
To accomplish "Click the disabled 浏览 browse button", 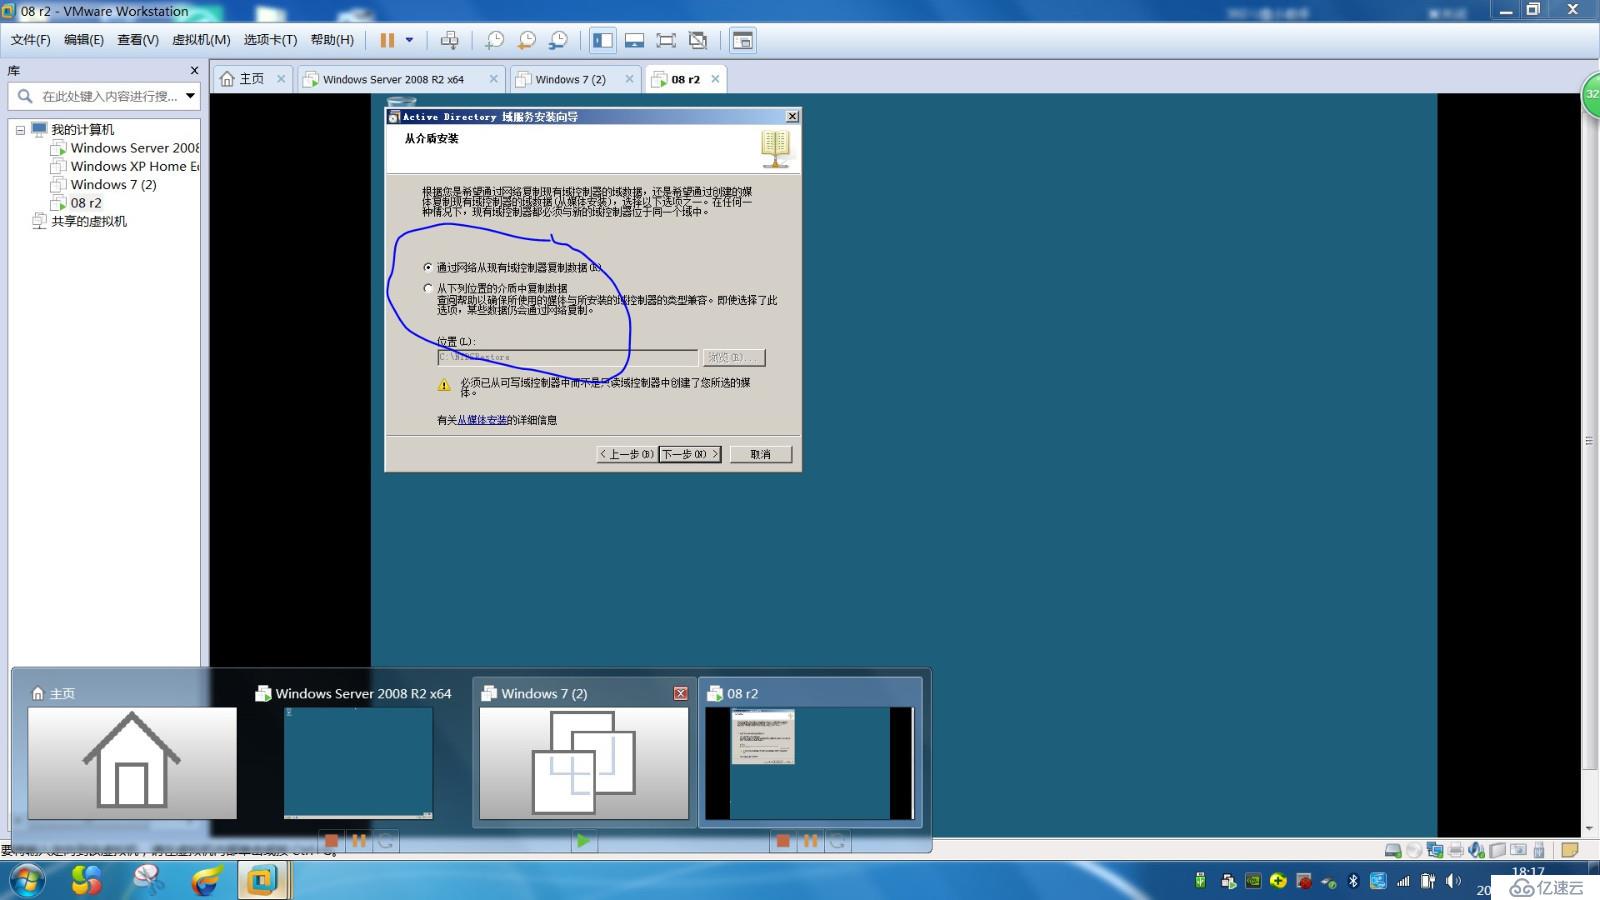I will 734,357.
